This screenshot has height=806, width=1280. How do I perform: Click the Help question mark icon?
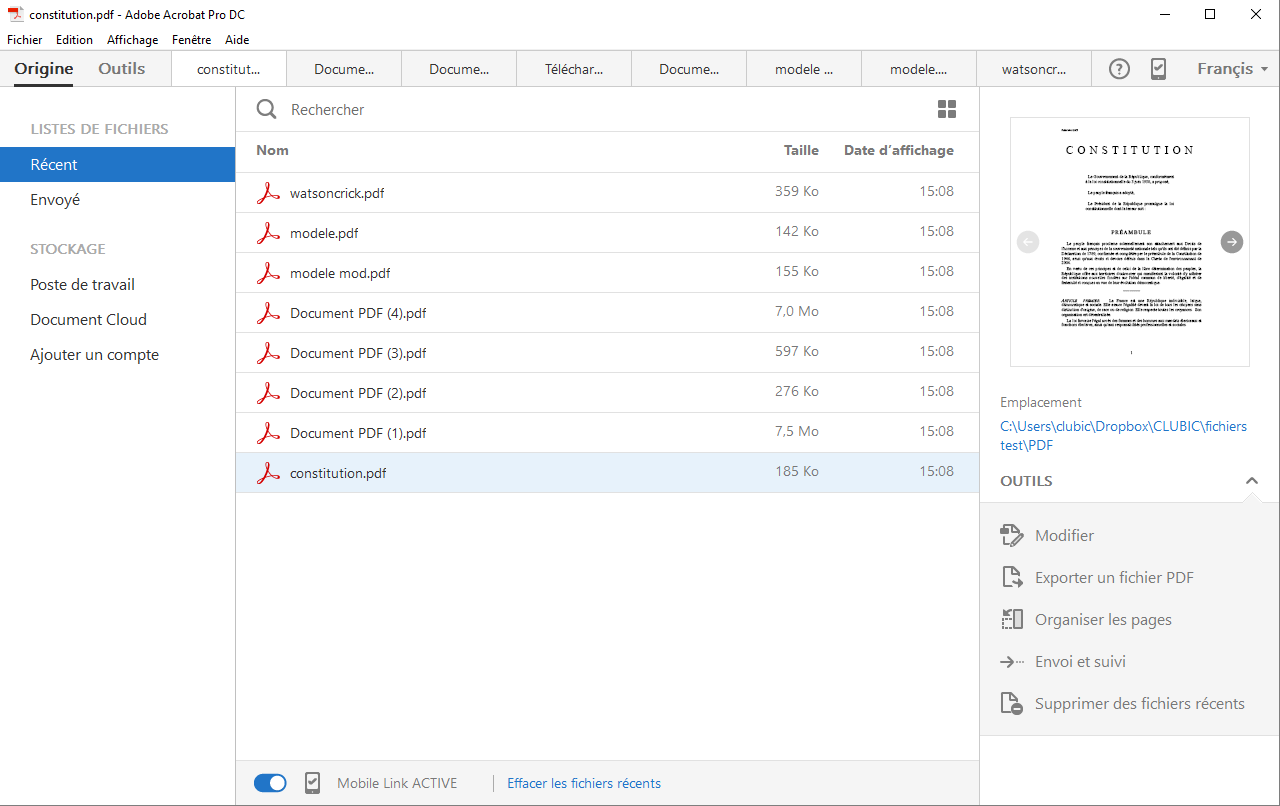point(1120,69)
